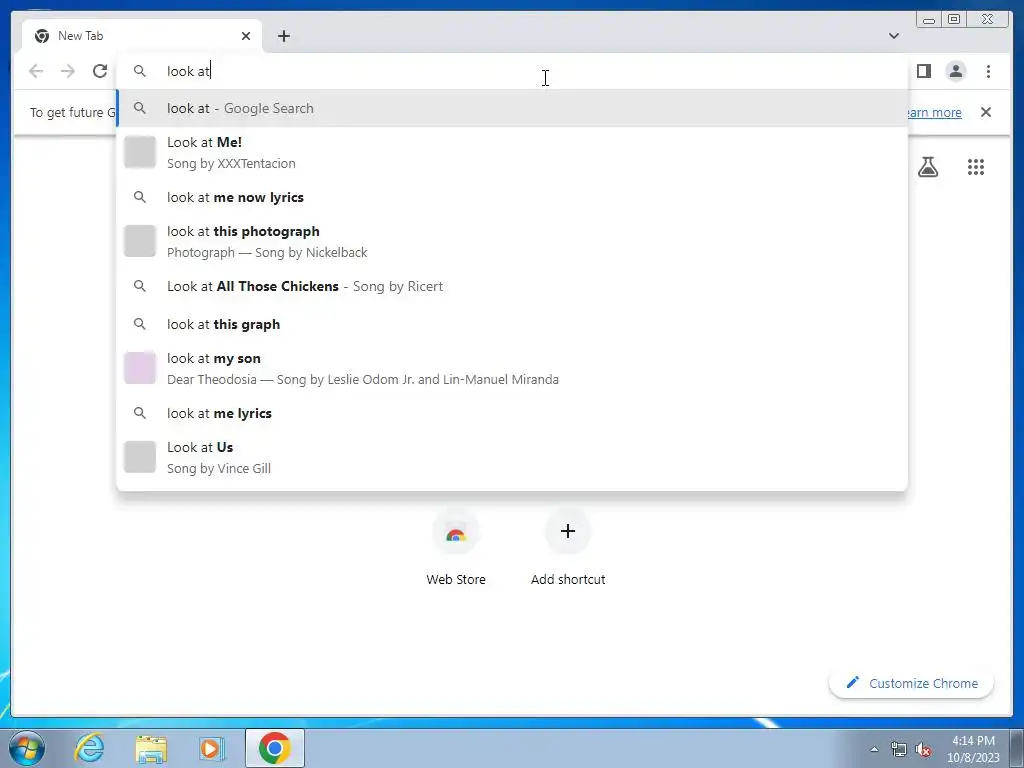Close the New Tab tab
Viewport: 1024px width, 768px height.
pos(246,36)
